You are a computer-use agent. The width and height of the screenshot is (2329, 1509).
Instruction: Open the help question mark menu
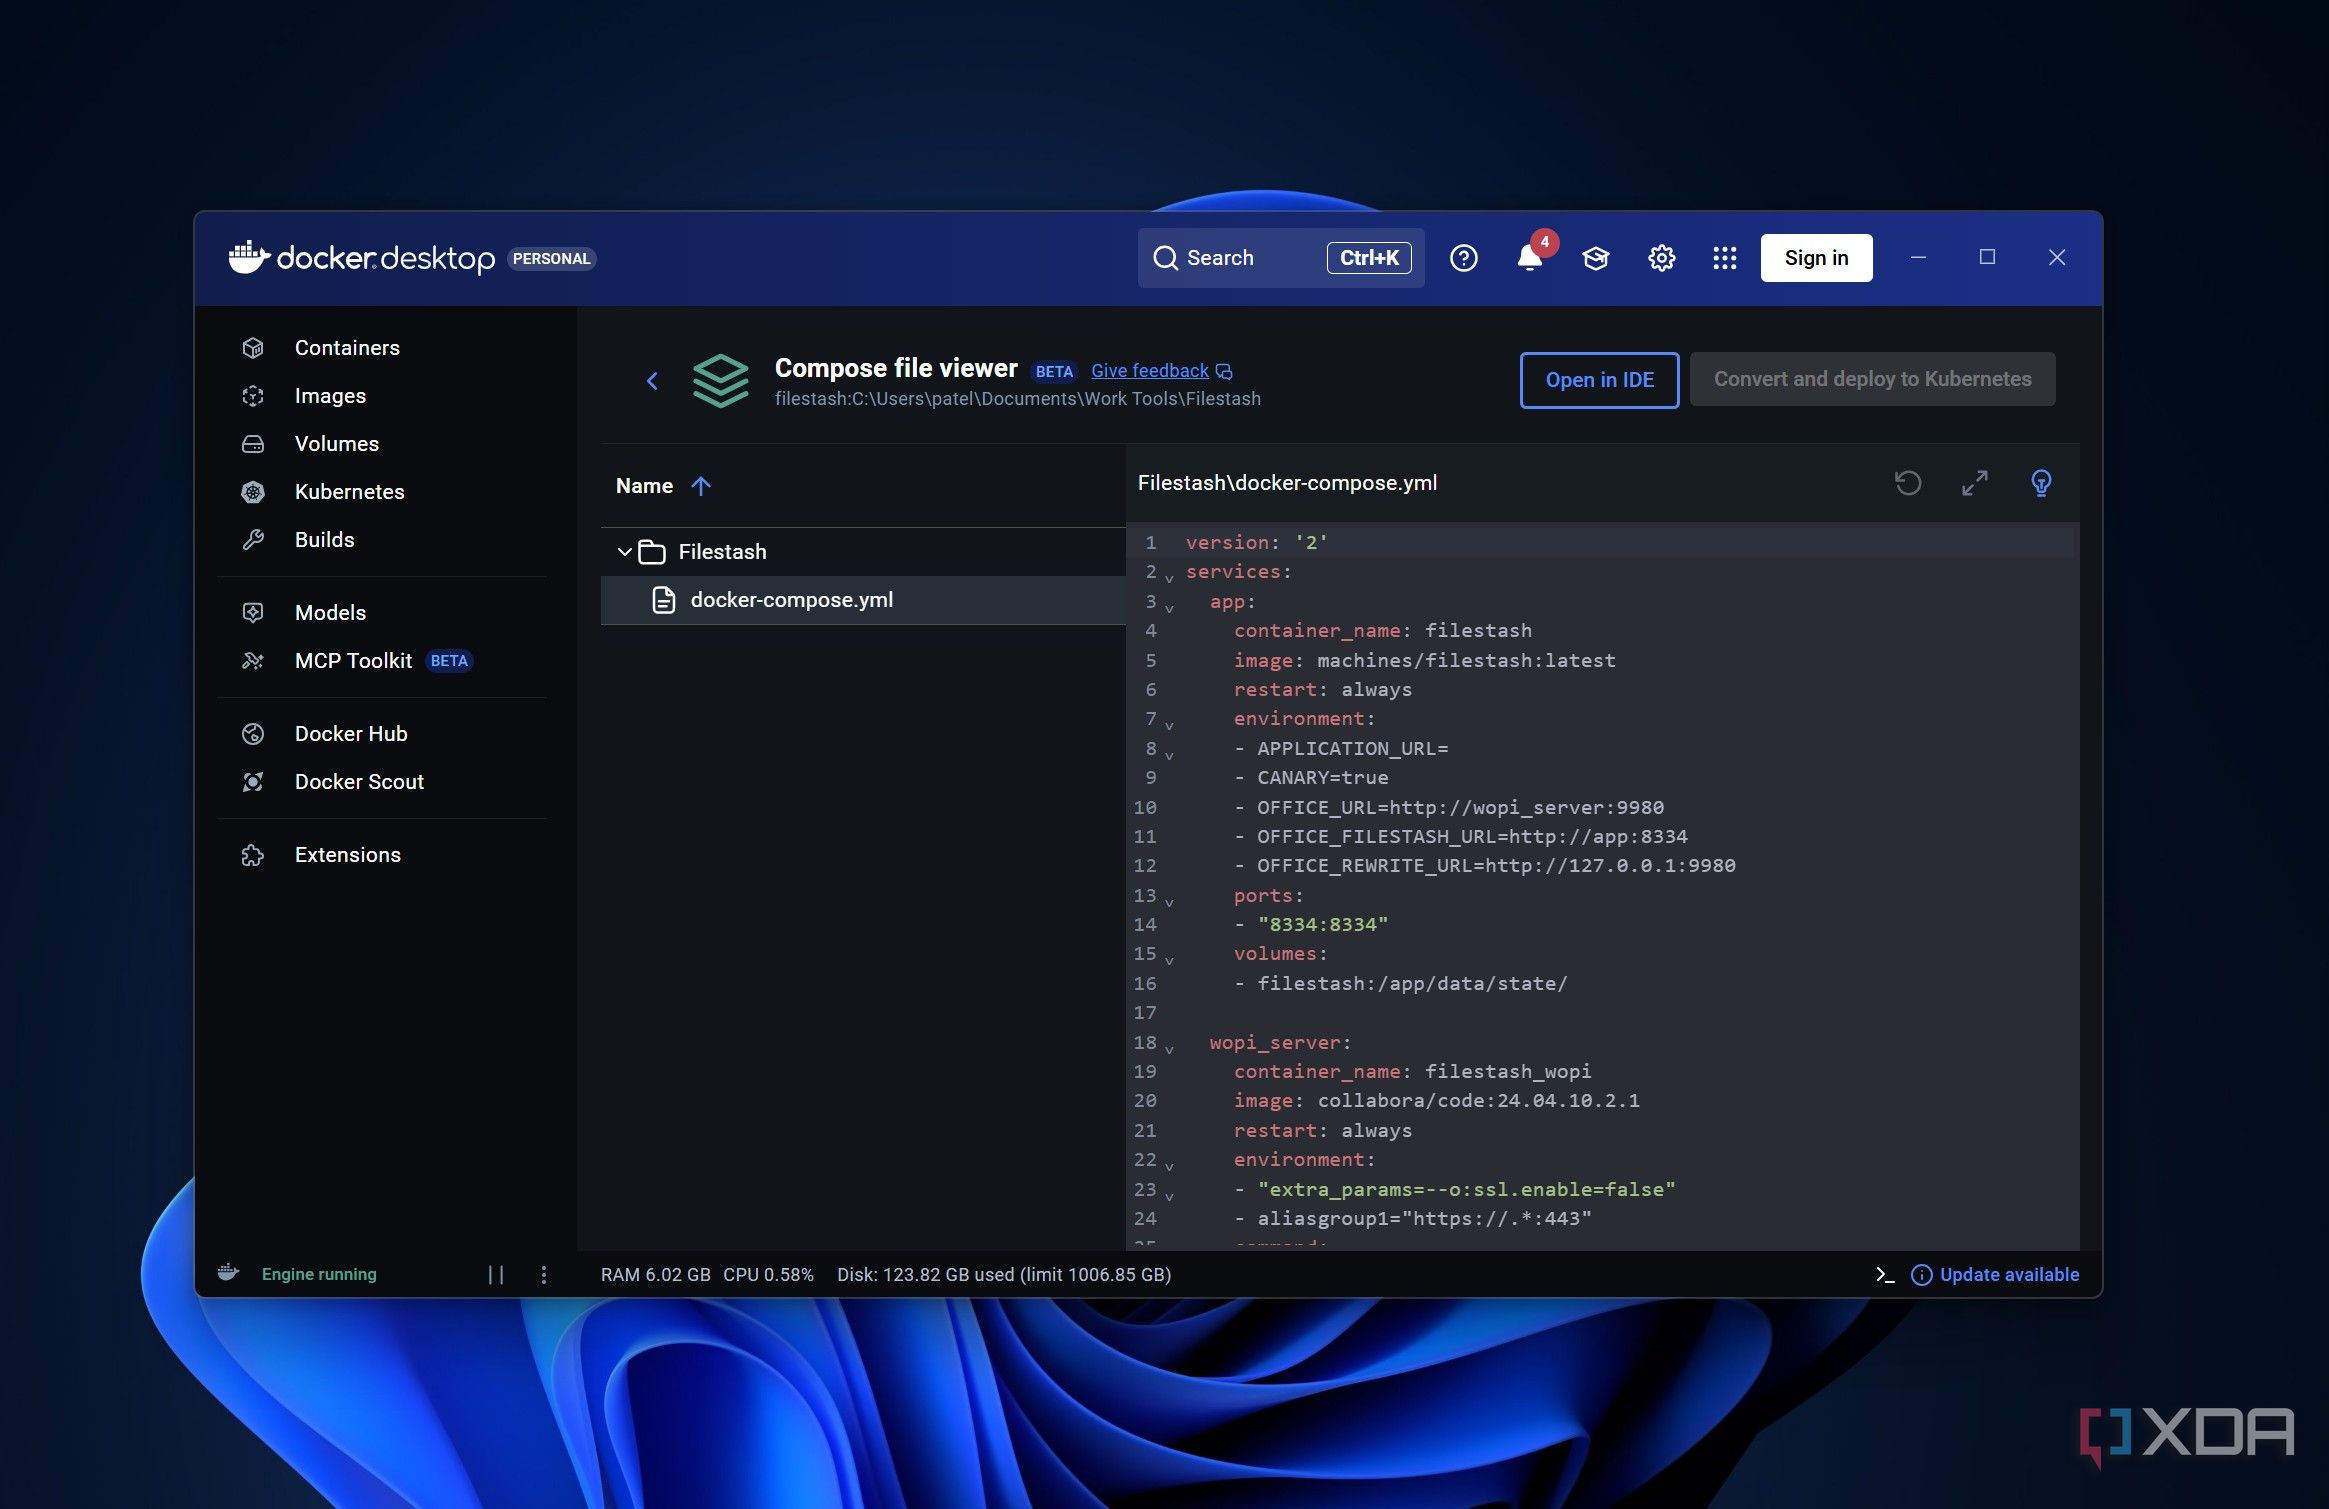pos(1463,258)
